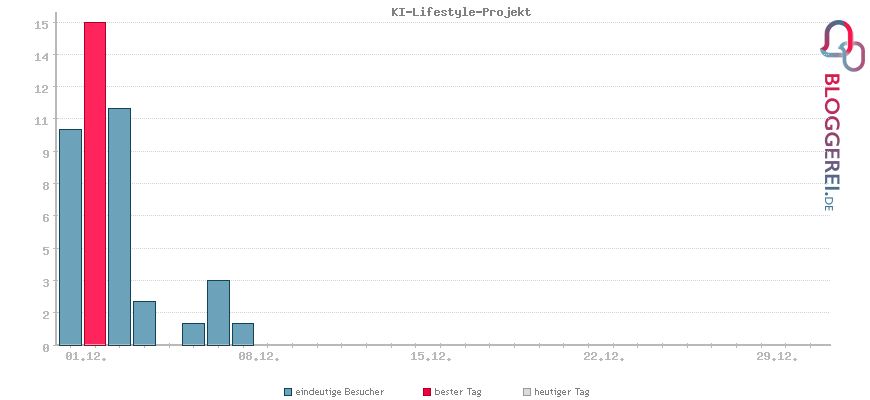The image size is (870, 400).
Task: Click the gray heutiger Tag legend swatch
Action: [526, 392]
